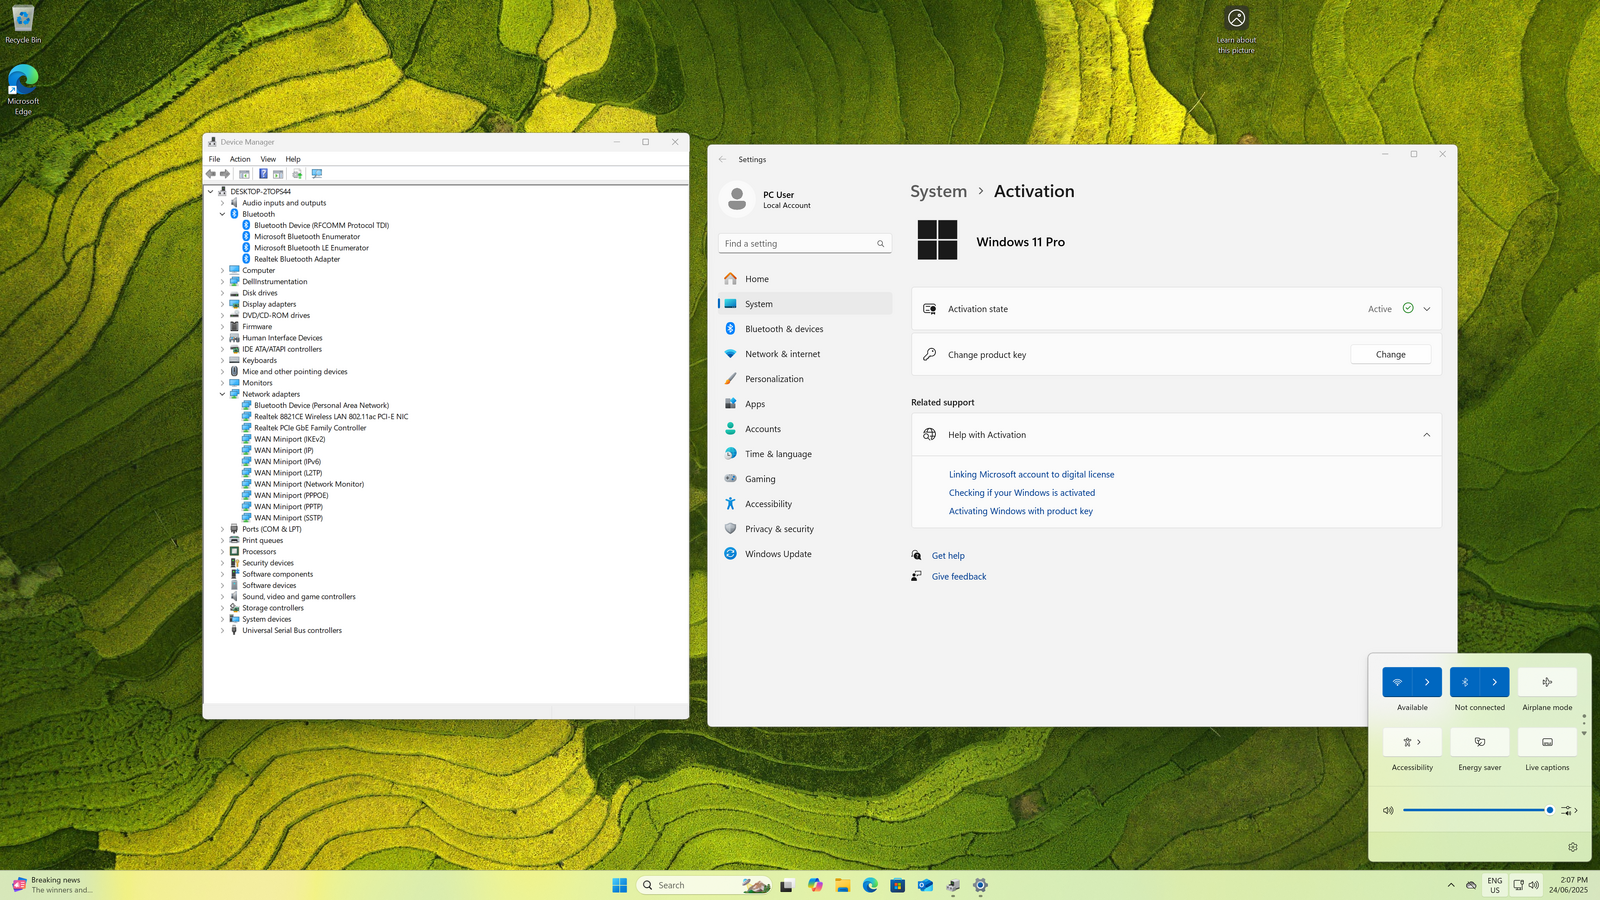The height and width of the screenshot is (900, 1600).
Task: Click the Change product key button
Action: [x=1390, y=354]
